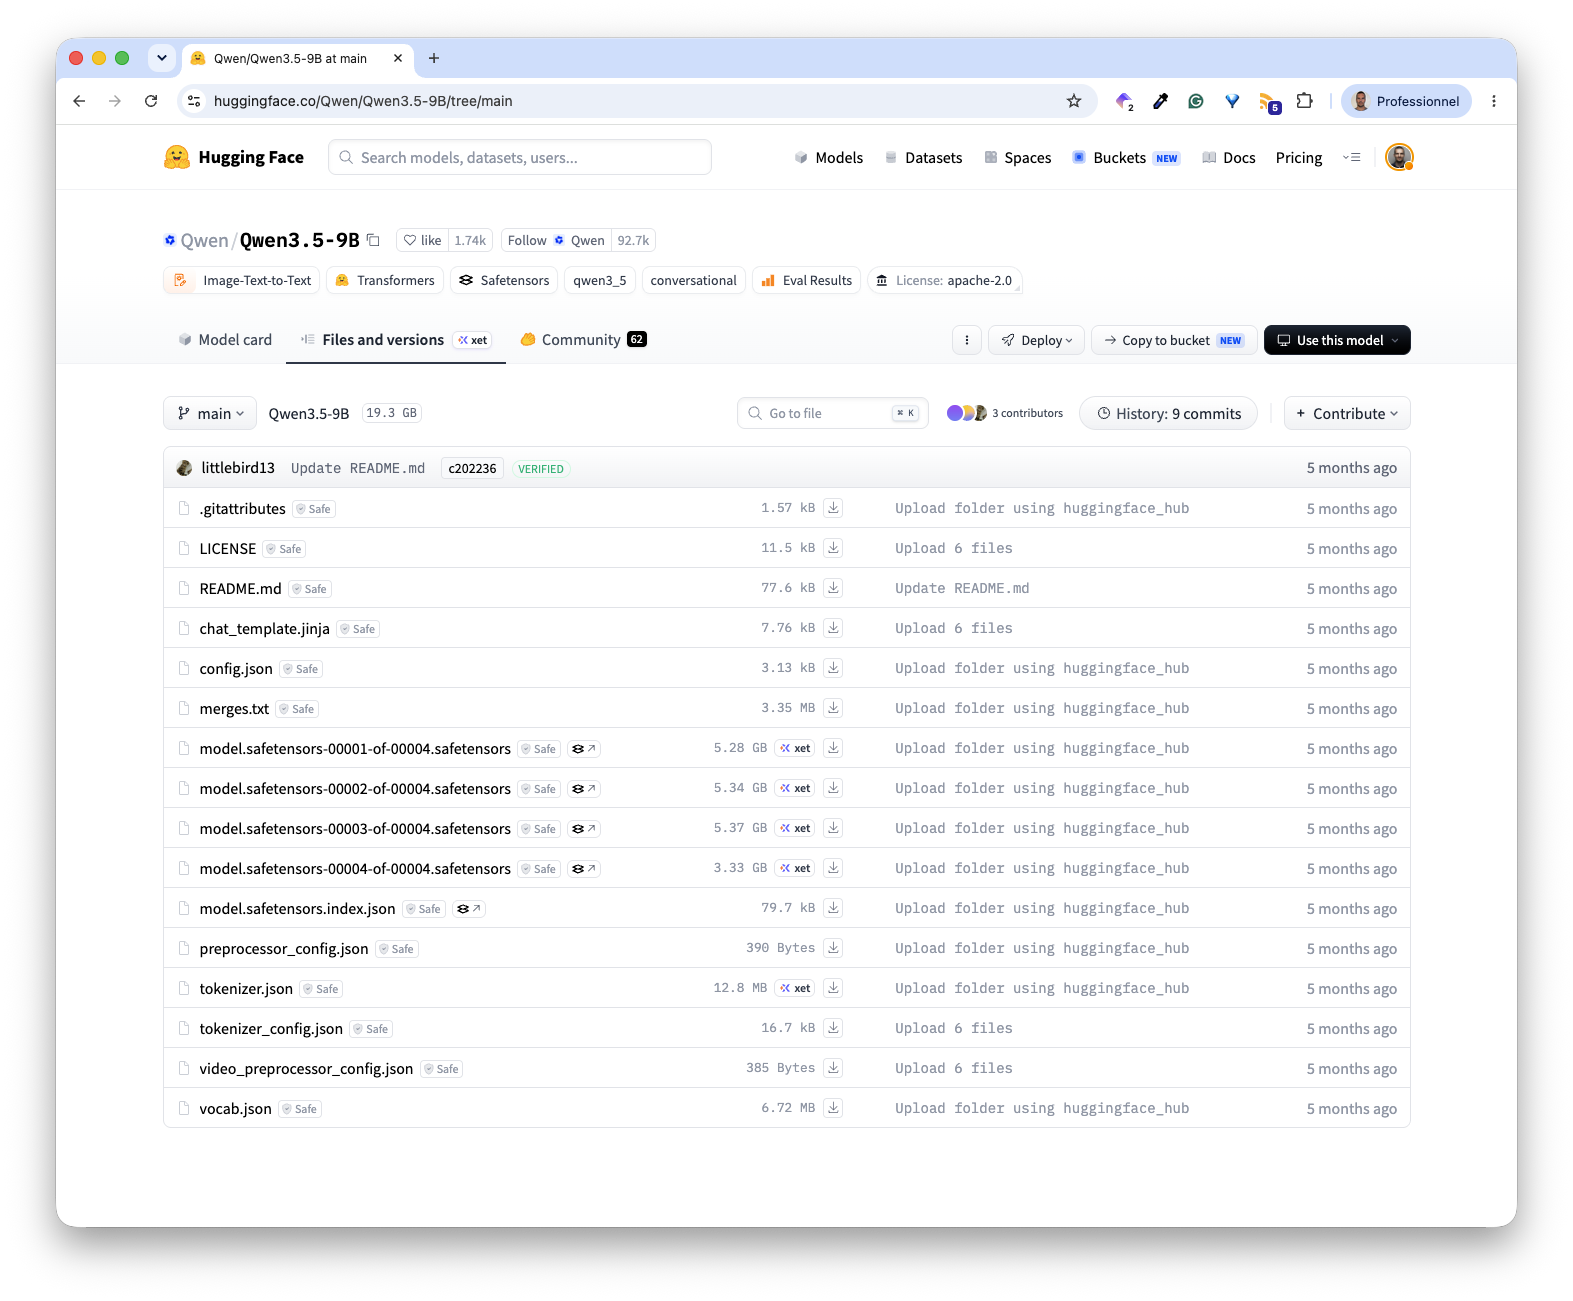Click the Eval Results tag
Screen dimensions: 1573x1301
click(806, 280)
